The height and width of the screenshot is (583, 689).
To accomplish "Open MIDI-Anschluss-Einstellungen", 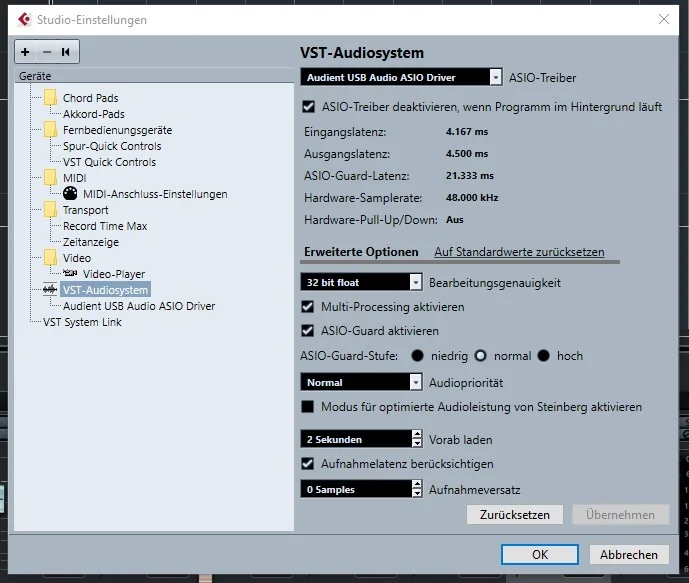I will (155, 194).
